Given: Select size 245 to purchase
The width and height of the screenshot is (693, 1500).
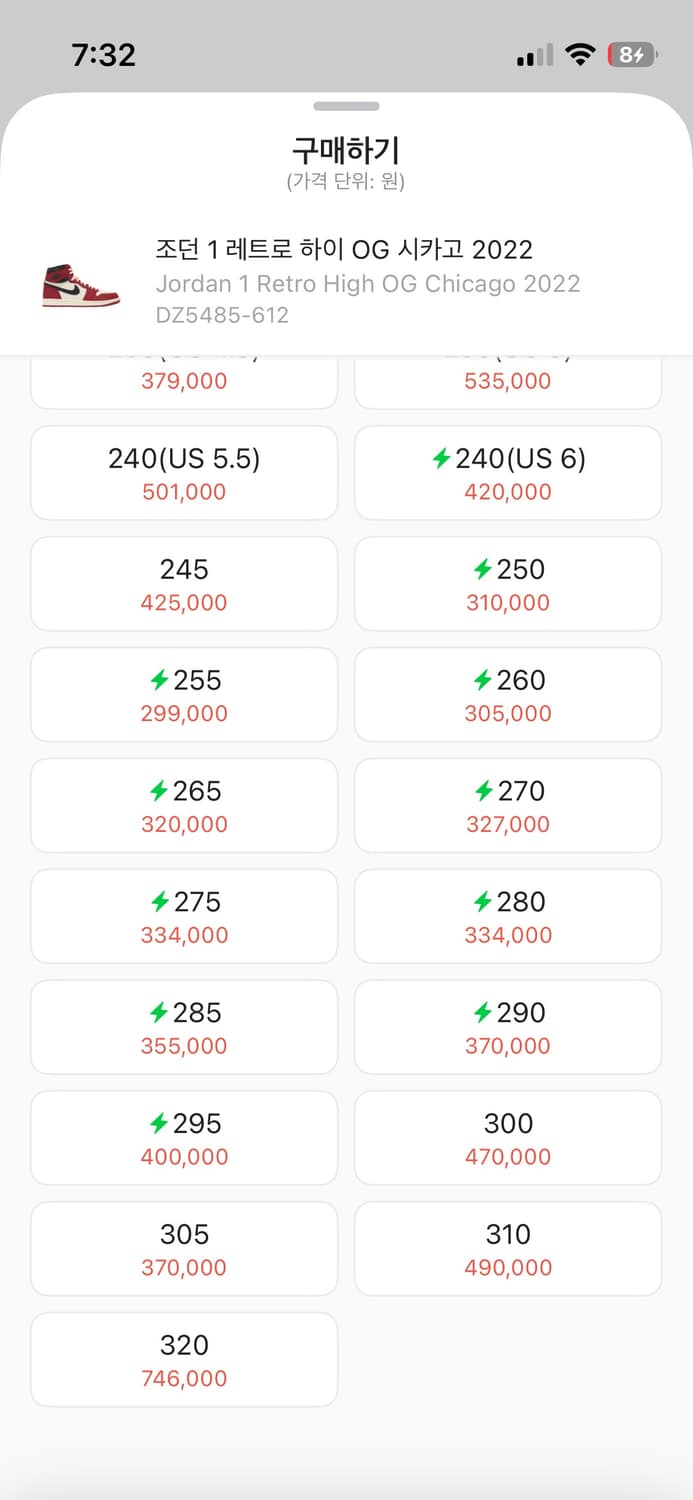Looking at the screenshot, I should tap(184, 583).
